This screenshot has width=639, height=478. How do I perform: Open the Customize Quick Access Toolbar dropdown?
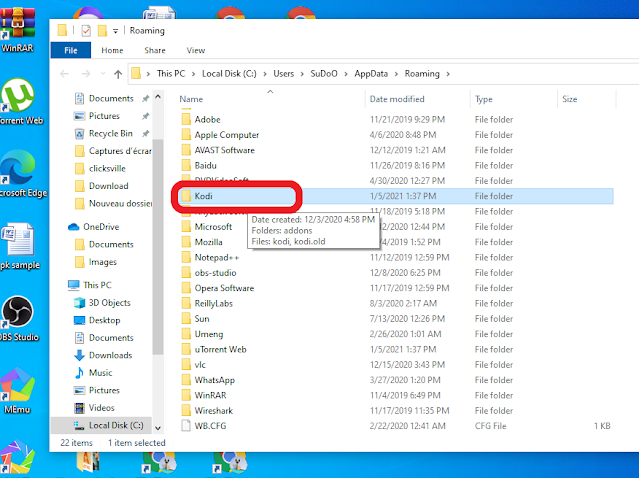tap(115, 31)
